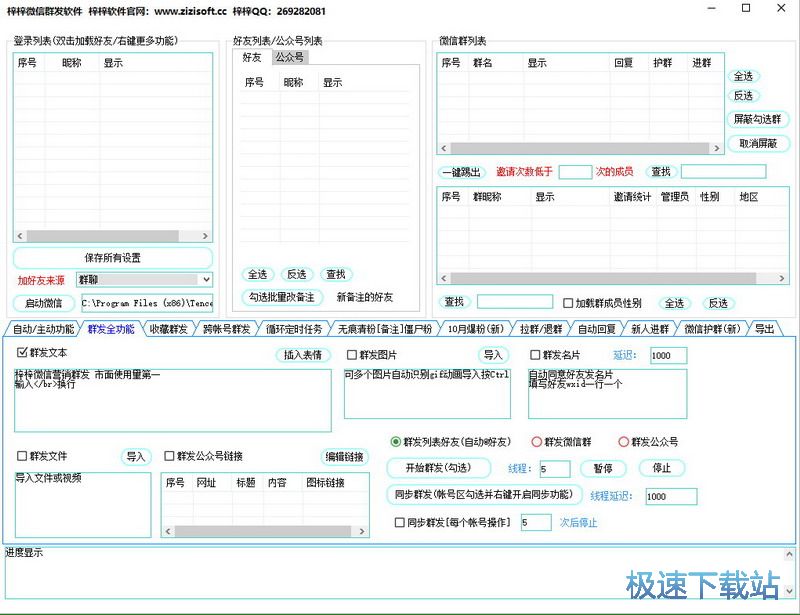800x615 pixels.
Task: Switch to the 公众号 tab
Action: (x=289, y=58)
